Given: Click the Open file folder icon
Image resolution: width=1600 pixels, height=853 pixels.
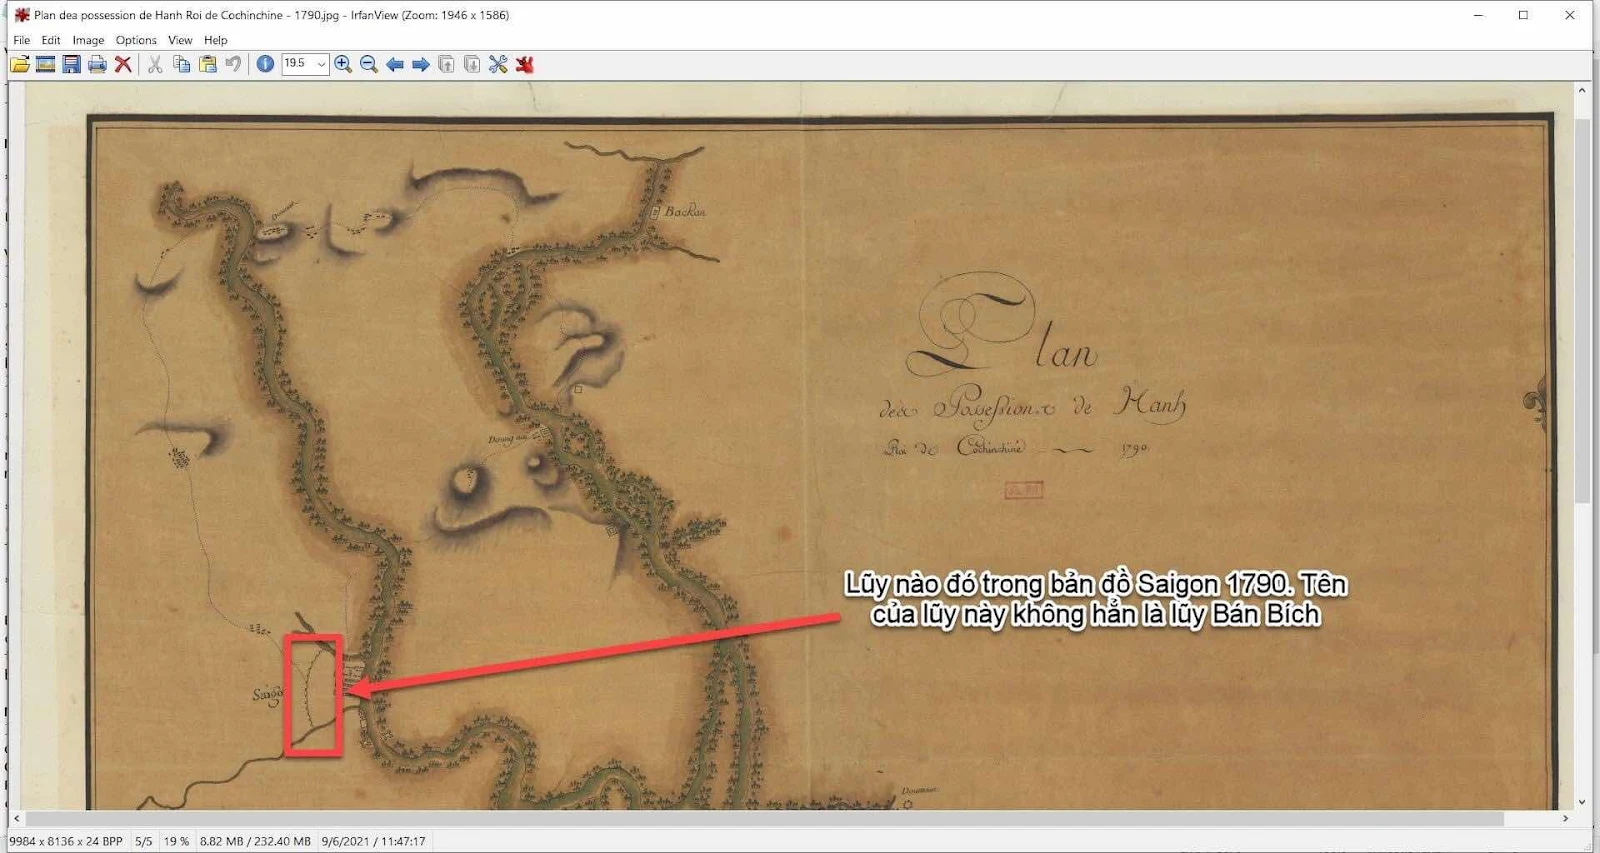Looking at the screenshot, I should tap(20, 64).
